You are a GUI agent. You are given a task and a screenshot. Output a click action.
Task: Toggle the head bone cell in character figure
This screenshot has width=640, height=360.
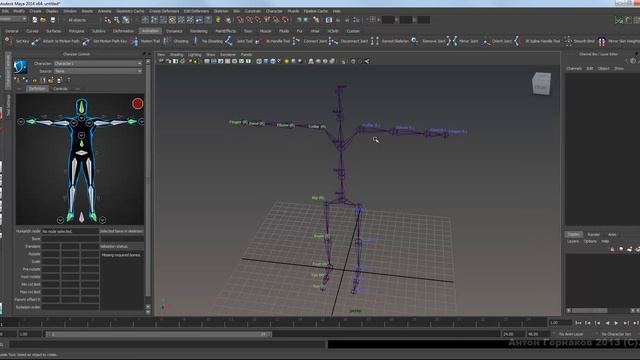[82, 107]
